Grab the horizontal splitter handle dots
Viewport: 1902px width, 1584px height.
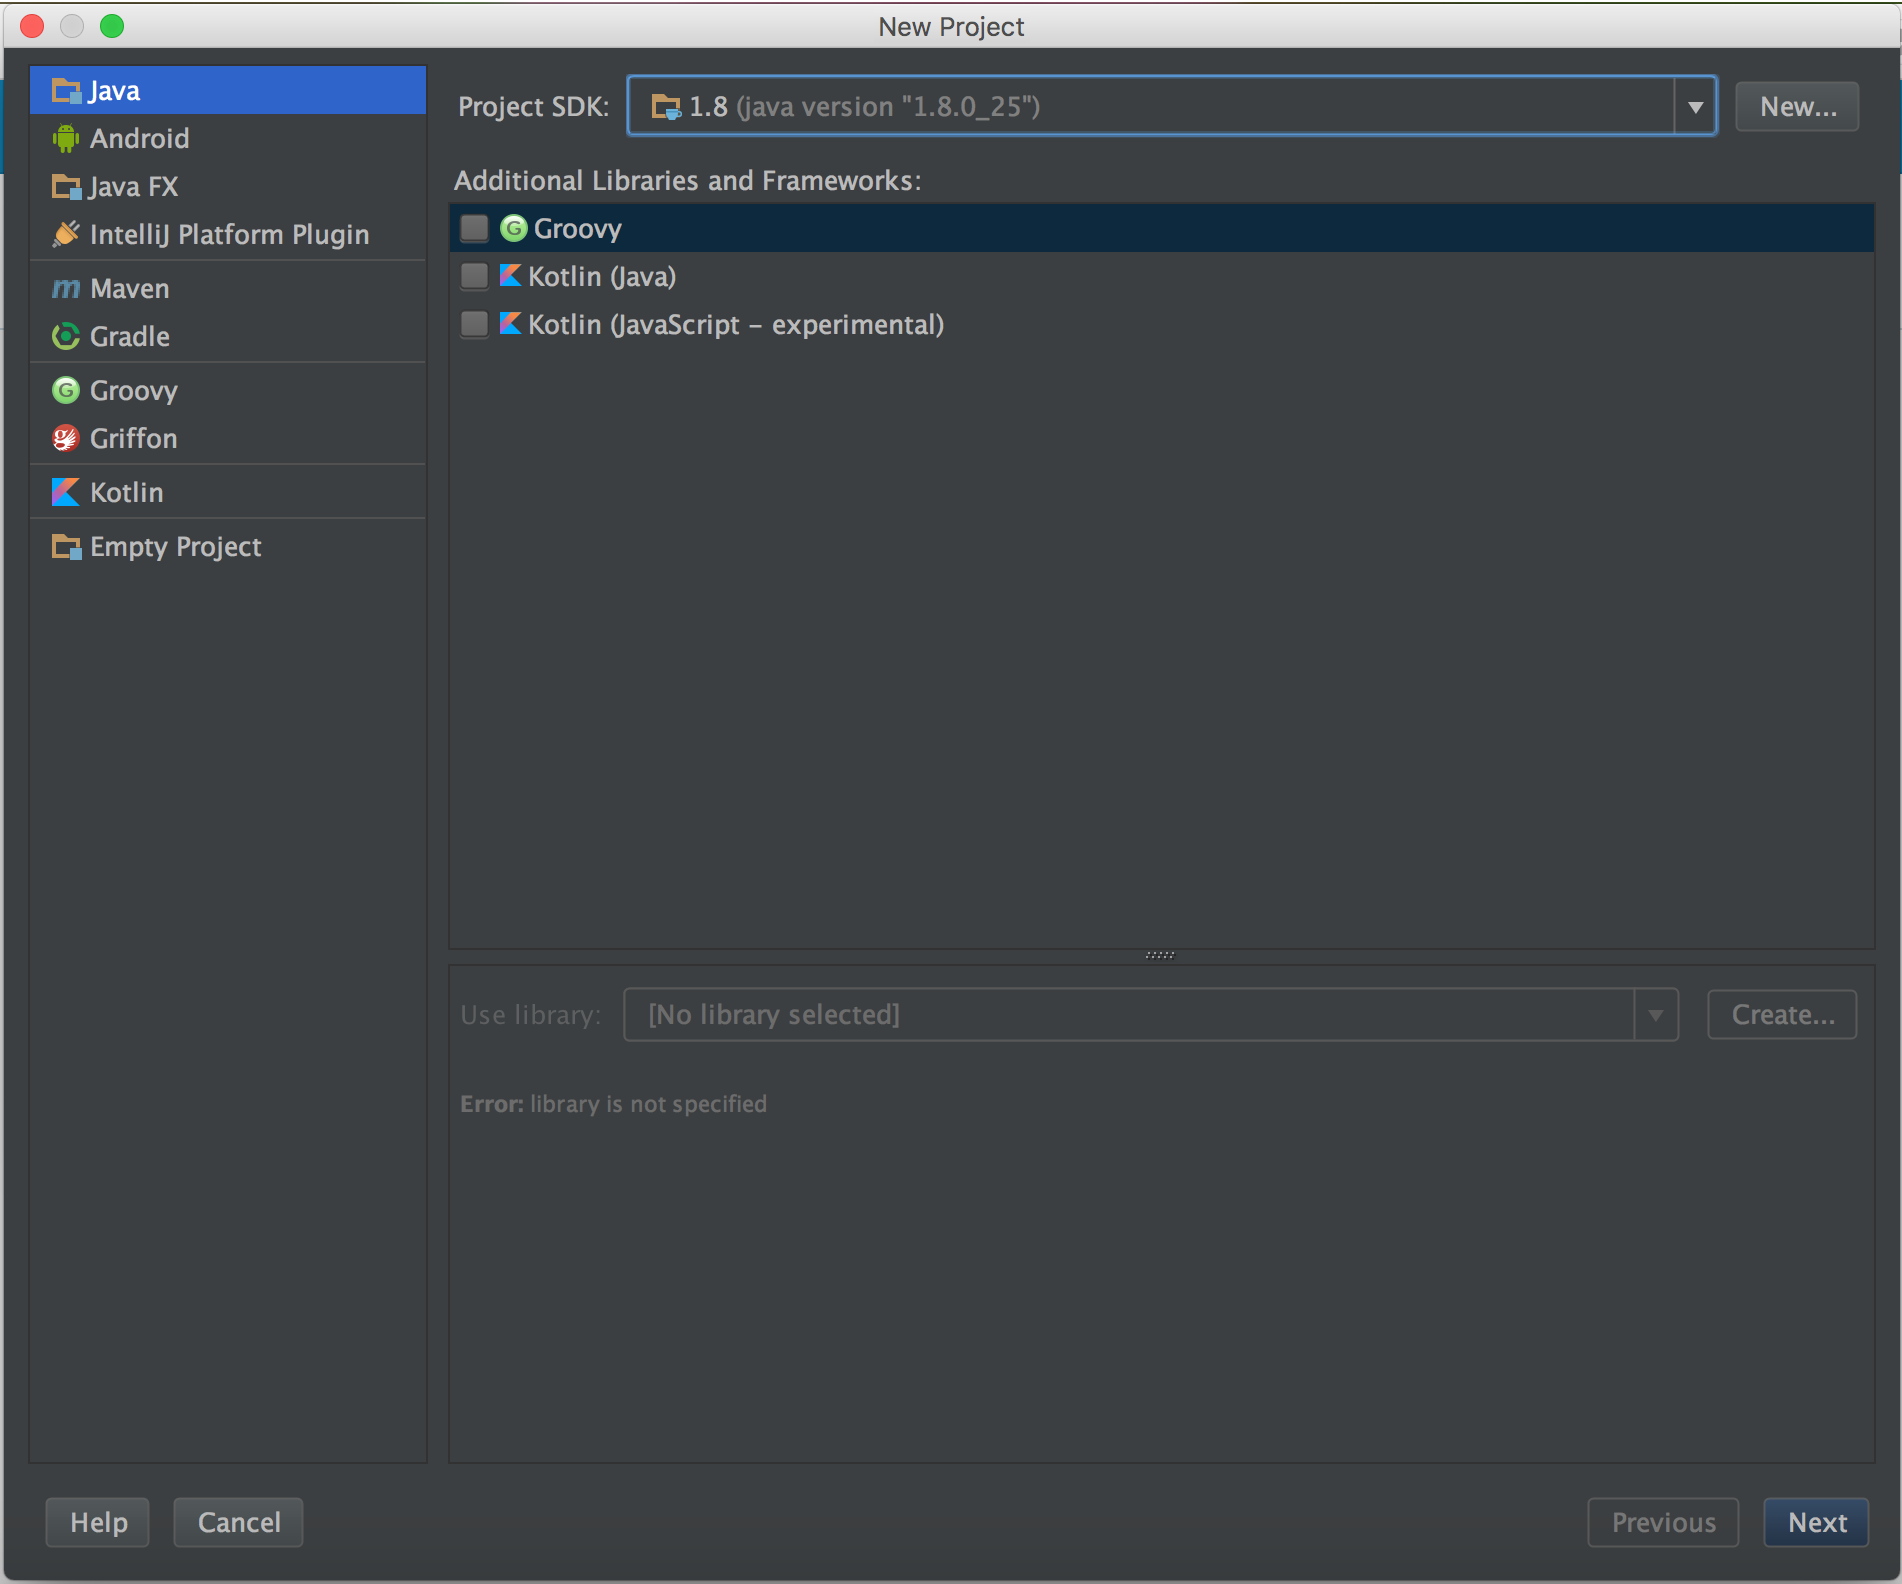tap(1160, 956)
